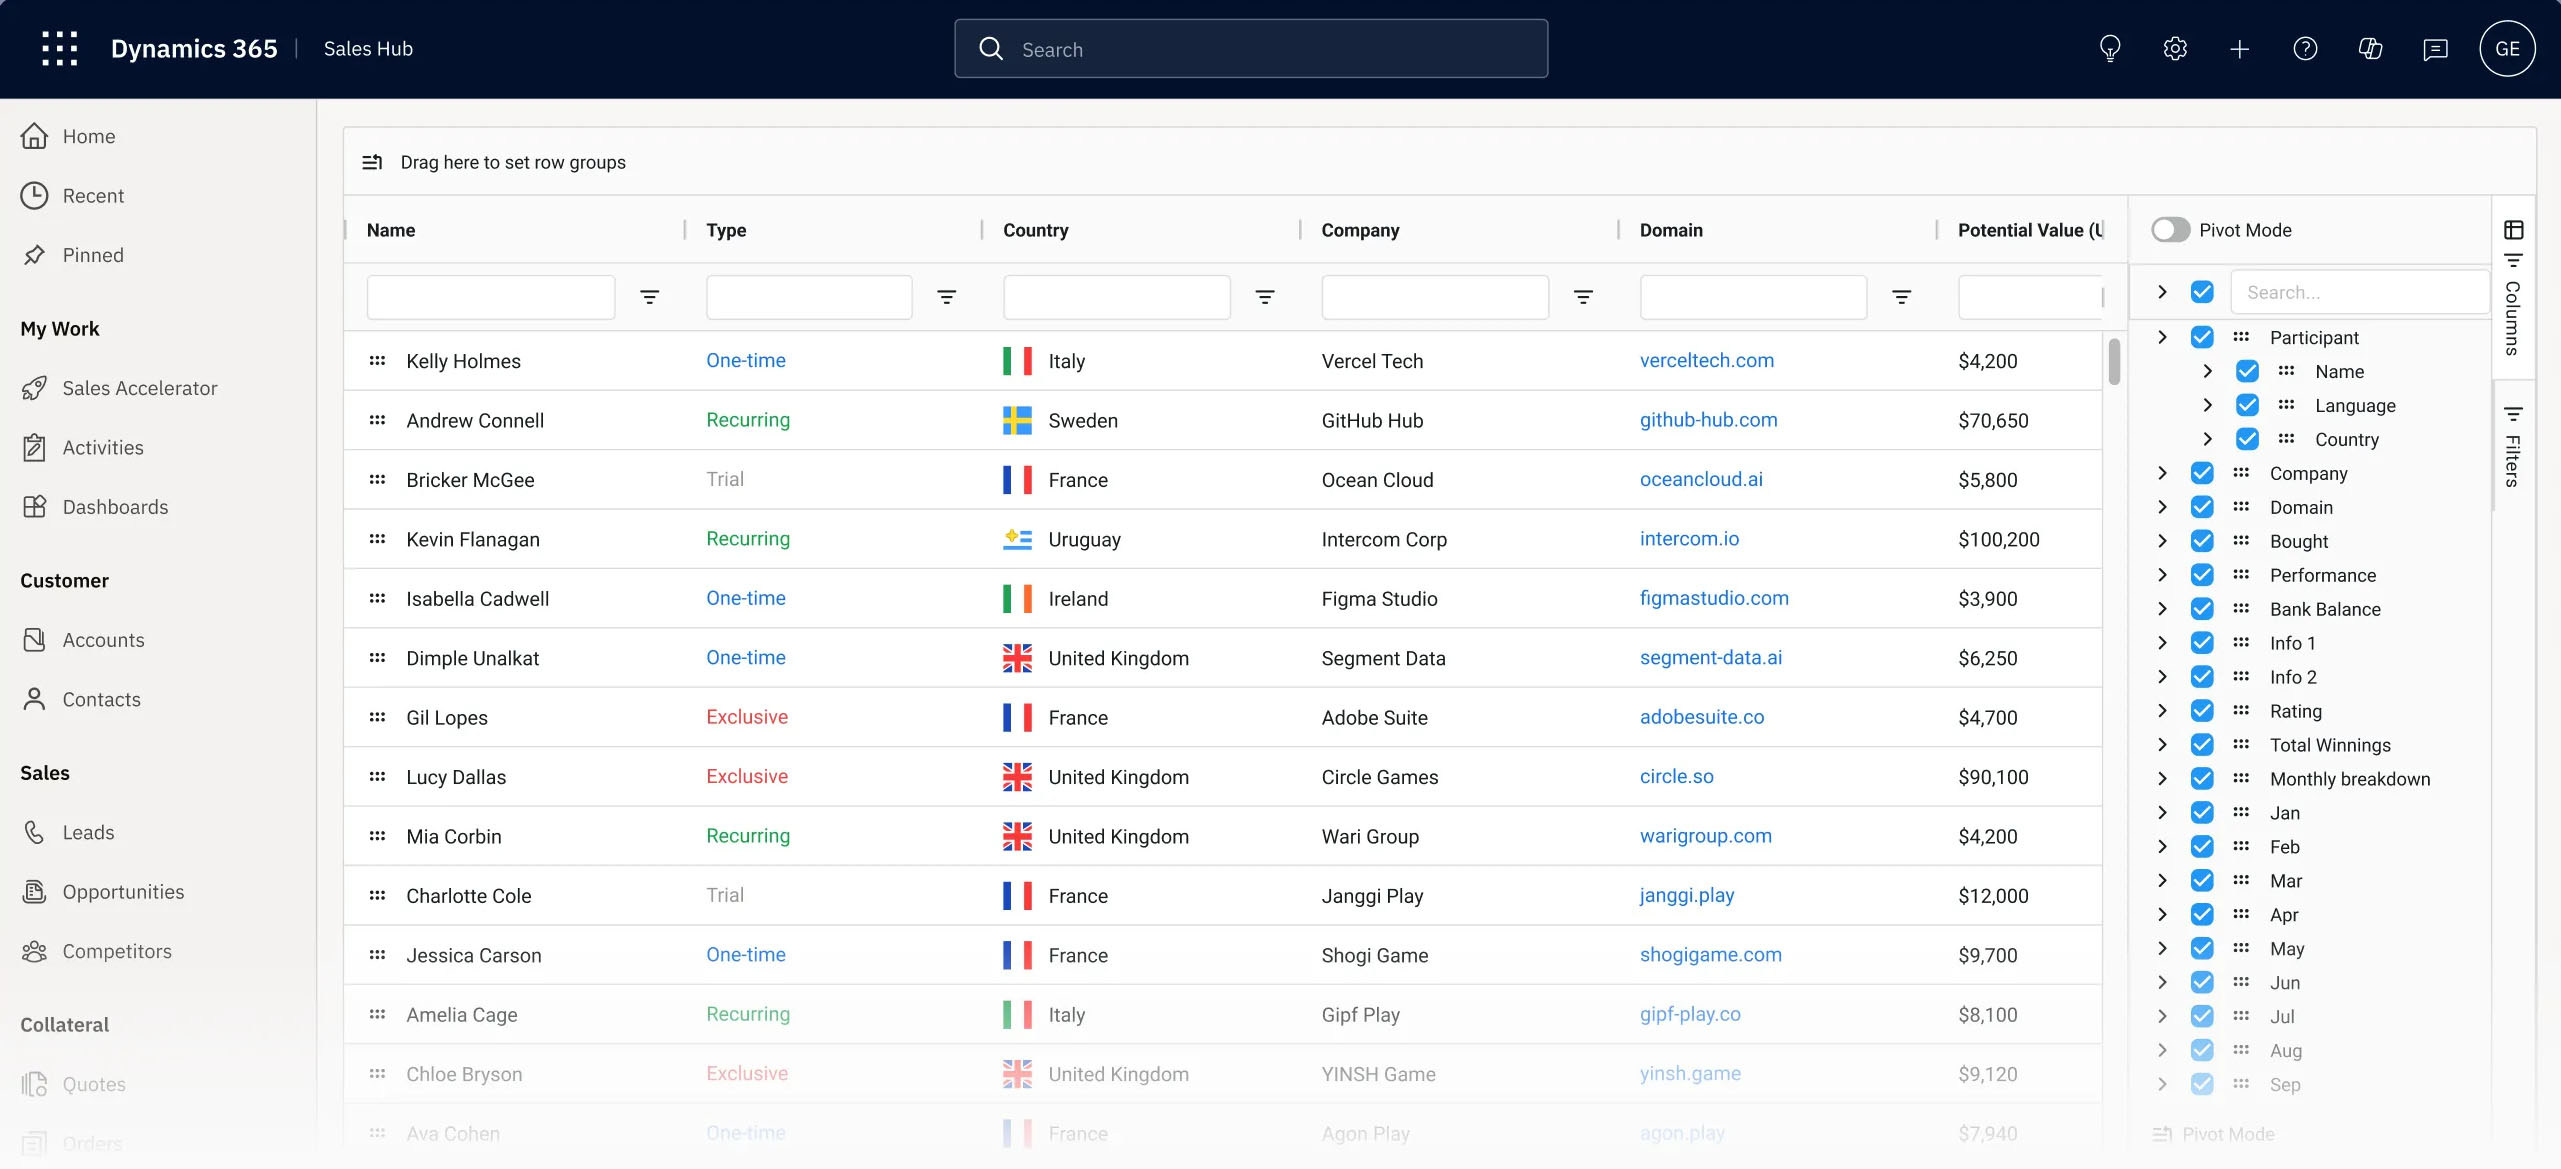The height and width of the screenshot is (1169, 2561).
Task: Open the settings gear icon
Action: (2174, 48)
